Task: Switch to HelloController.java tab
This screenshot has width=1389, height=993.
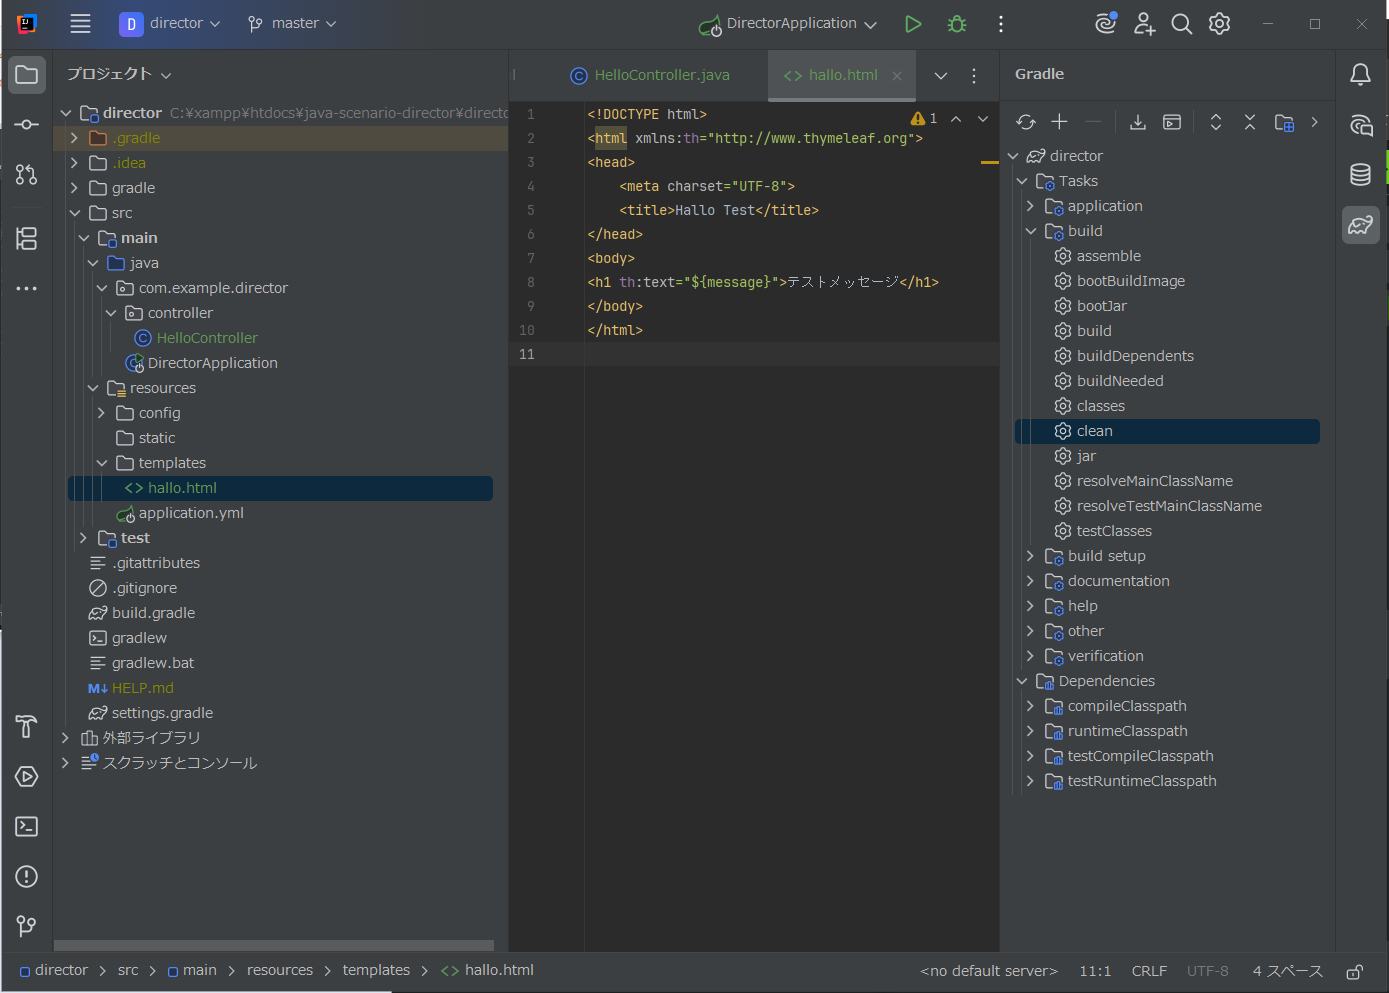Action: [x=650, y=75]
